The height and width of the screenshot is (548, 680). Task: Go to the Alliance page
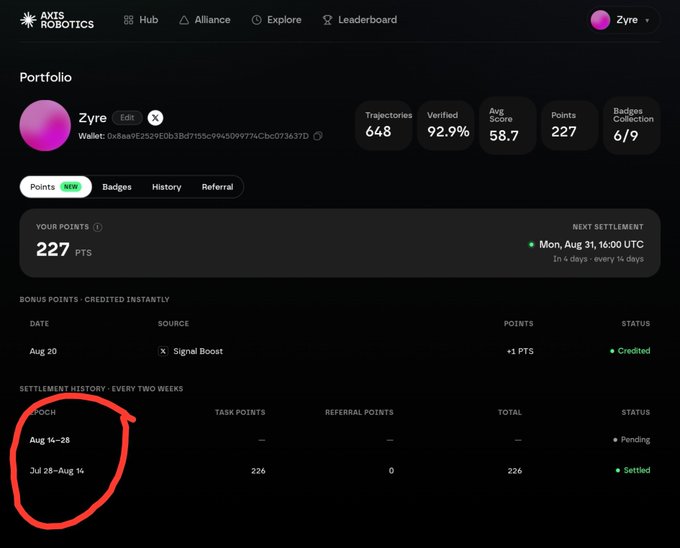[205, 20]
